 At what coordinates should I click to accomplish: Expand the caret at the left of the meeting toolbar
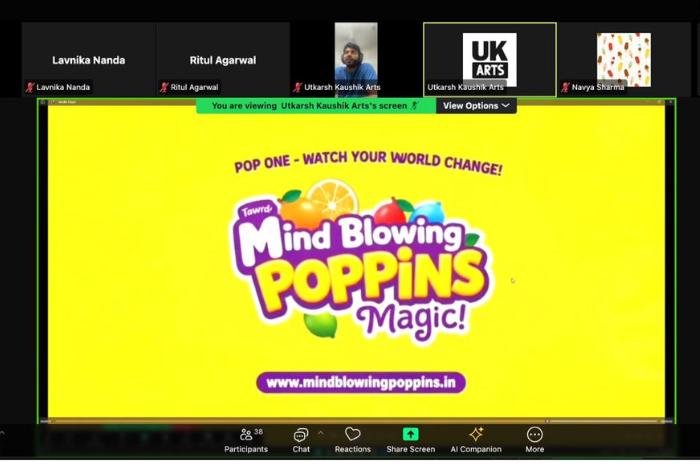pos(2,433)
